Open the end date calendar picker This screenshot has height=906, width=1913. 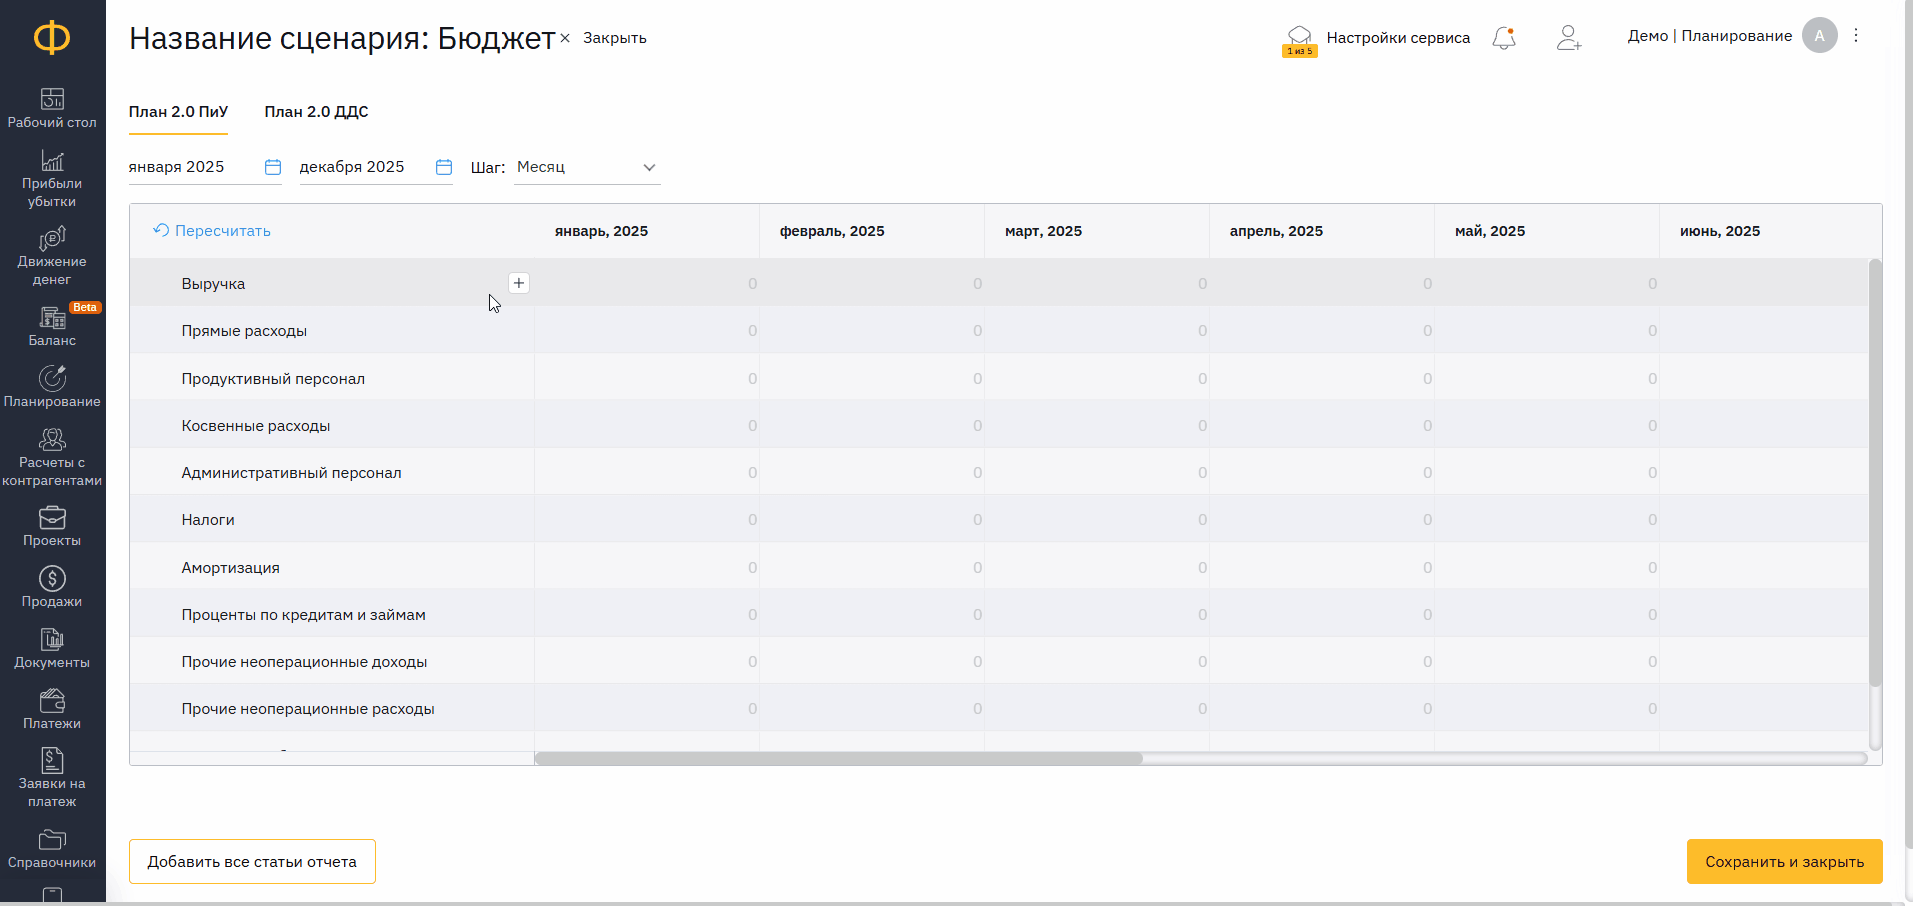(x=444, y=167)
